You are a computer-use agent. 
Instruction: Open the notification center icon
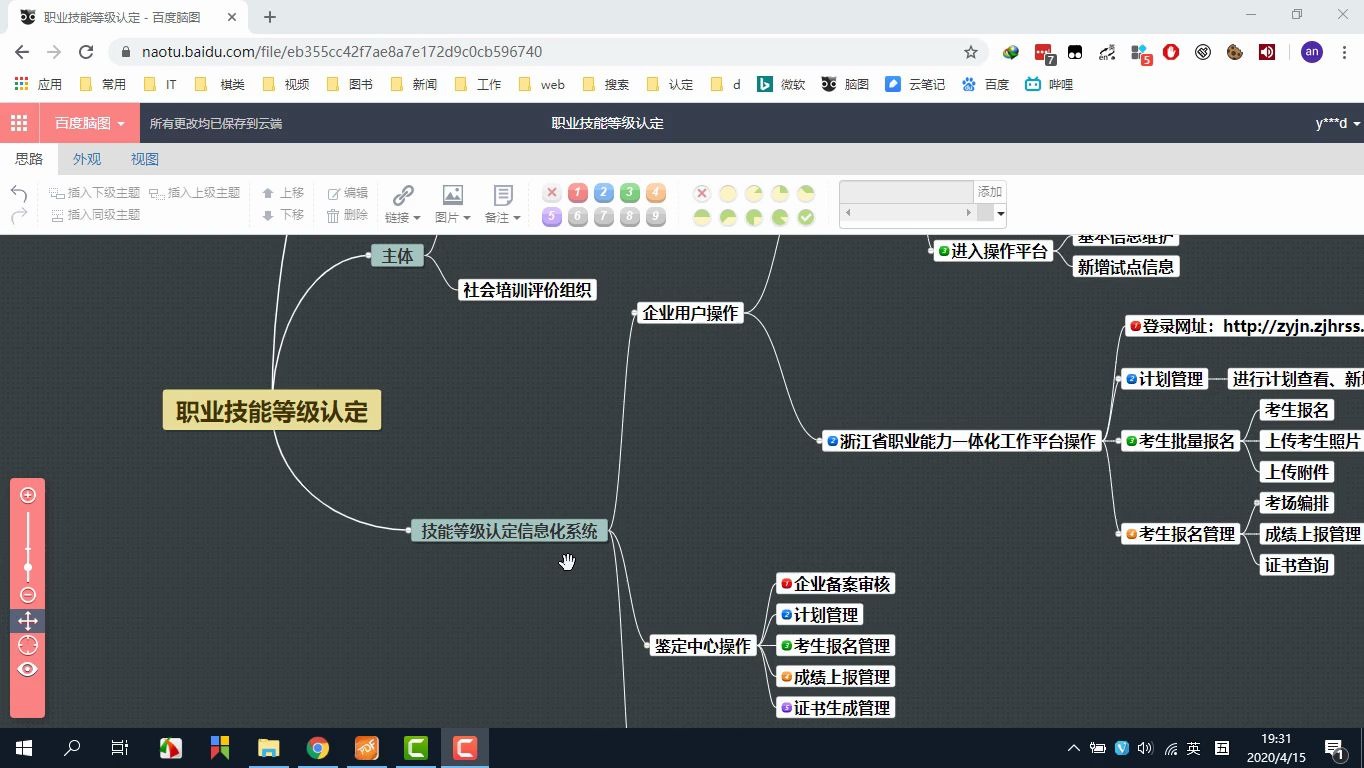coord(1334,748)
